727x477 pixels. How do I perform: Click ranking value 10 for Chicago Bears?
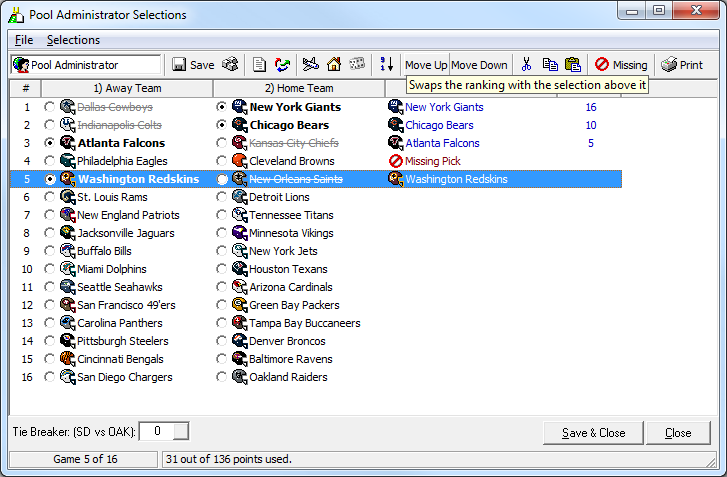[x=591, y=125]
